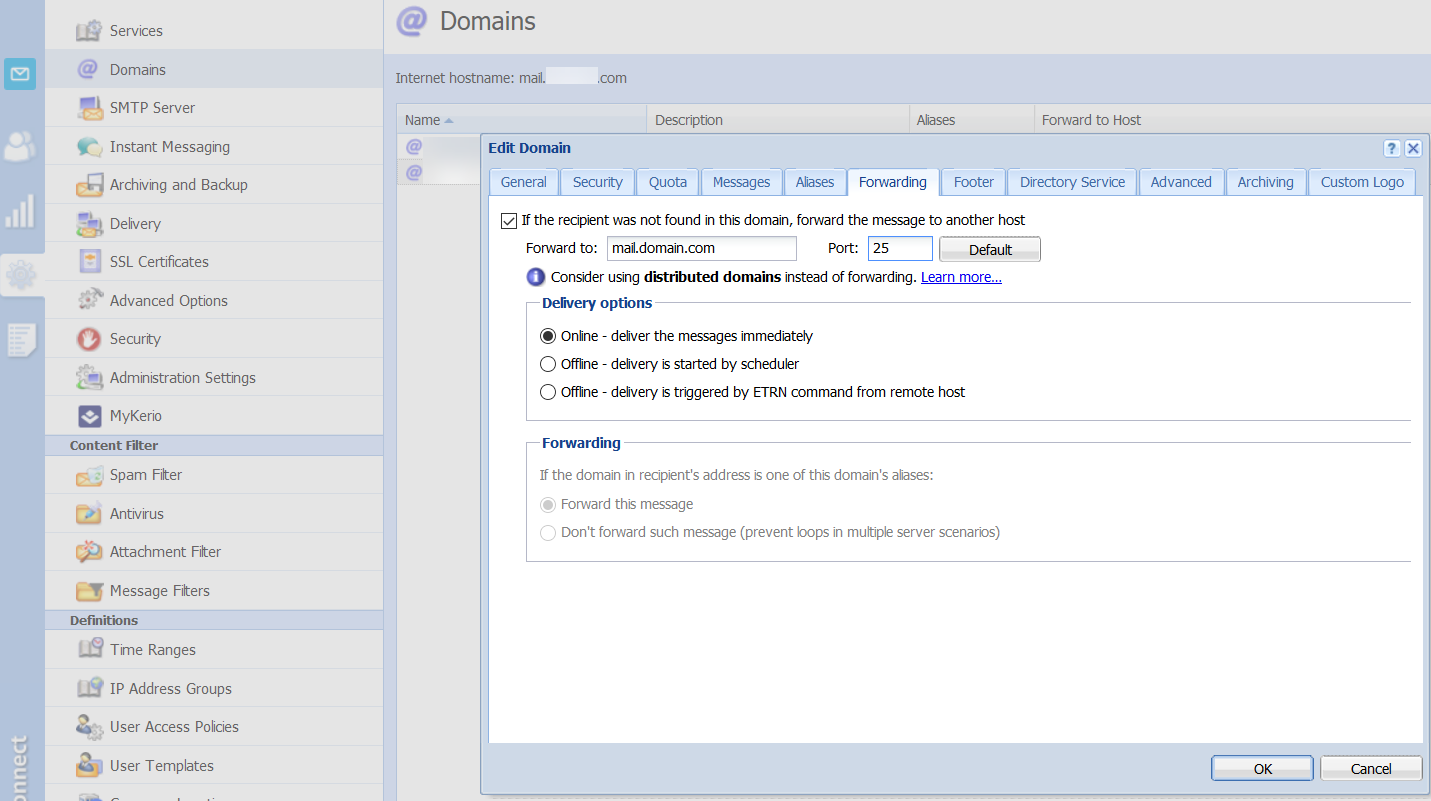
Task: Click the mail envelope icon in left rail
Action: (20, 74)
